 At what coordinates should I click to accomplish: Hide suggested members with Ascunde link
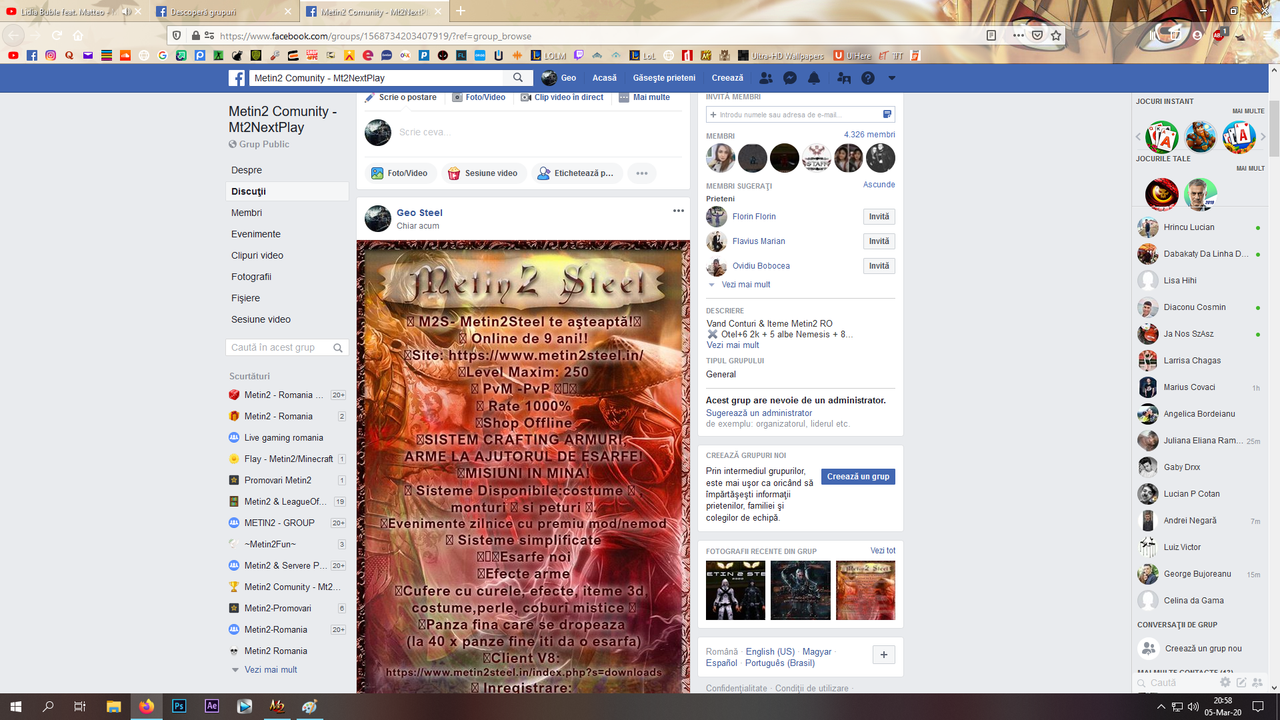coord(879,185)
